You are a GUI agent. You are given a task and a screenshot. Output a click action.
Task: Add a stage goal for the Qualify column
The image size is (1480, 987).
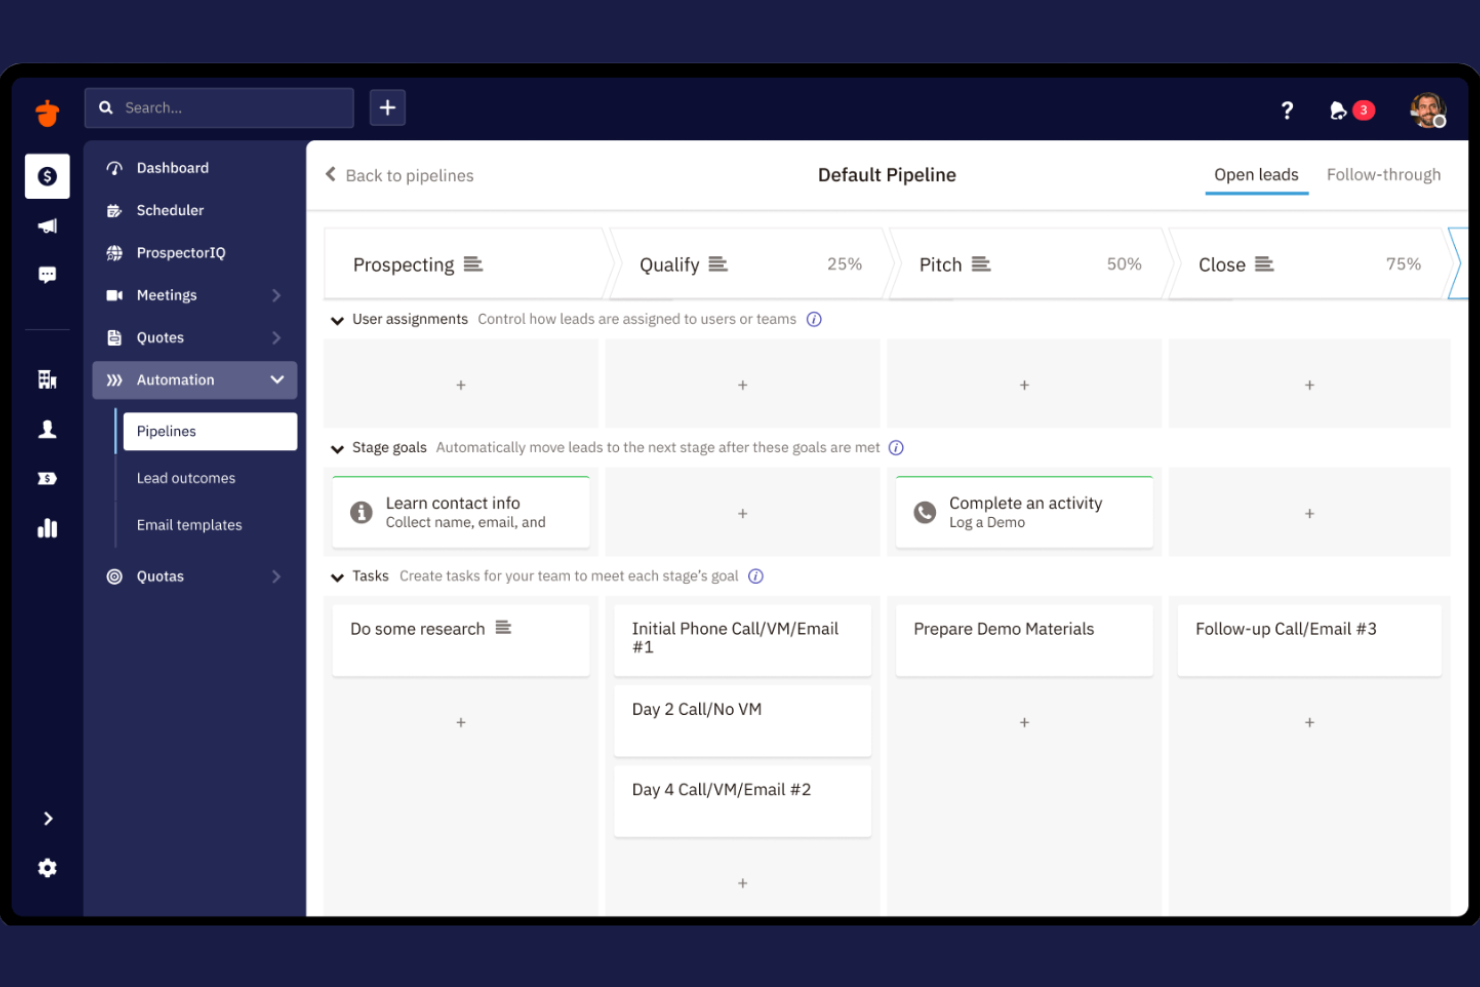[742, 512]
